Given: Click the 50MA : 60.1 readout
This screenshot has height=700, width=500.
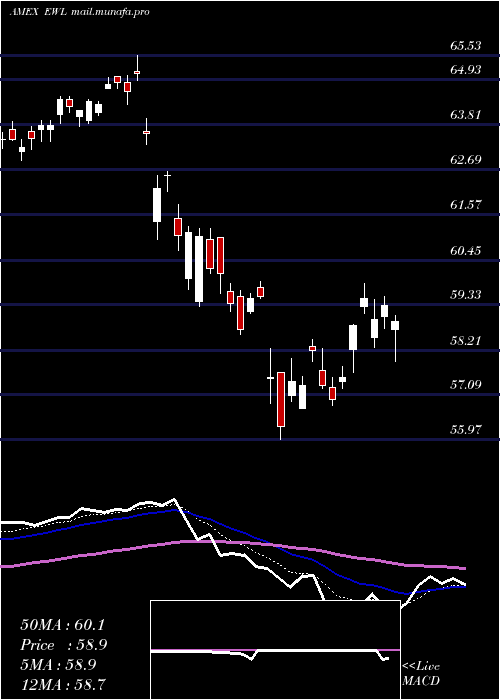Looking at the screenshot, I should click(x=62, y=625).
